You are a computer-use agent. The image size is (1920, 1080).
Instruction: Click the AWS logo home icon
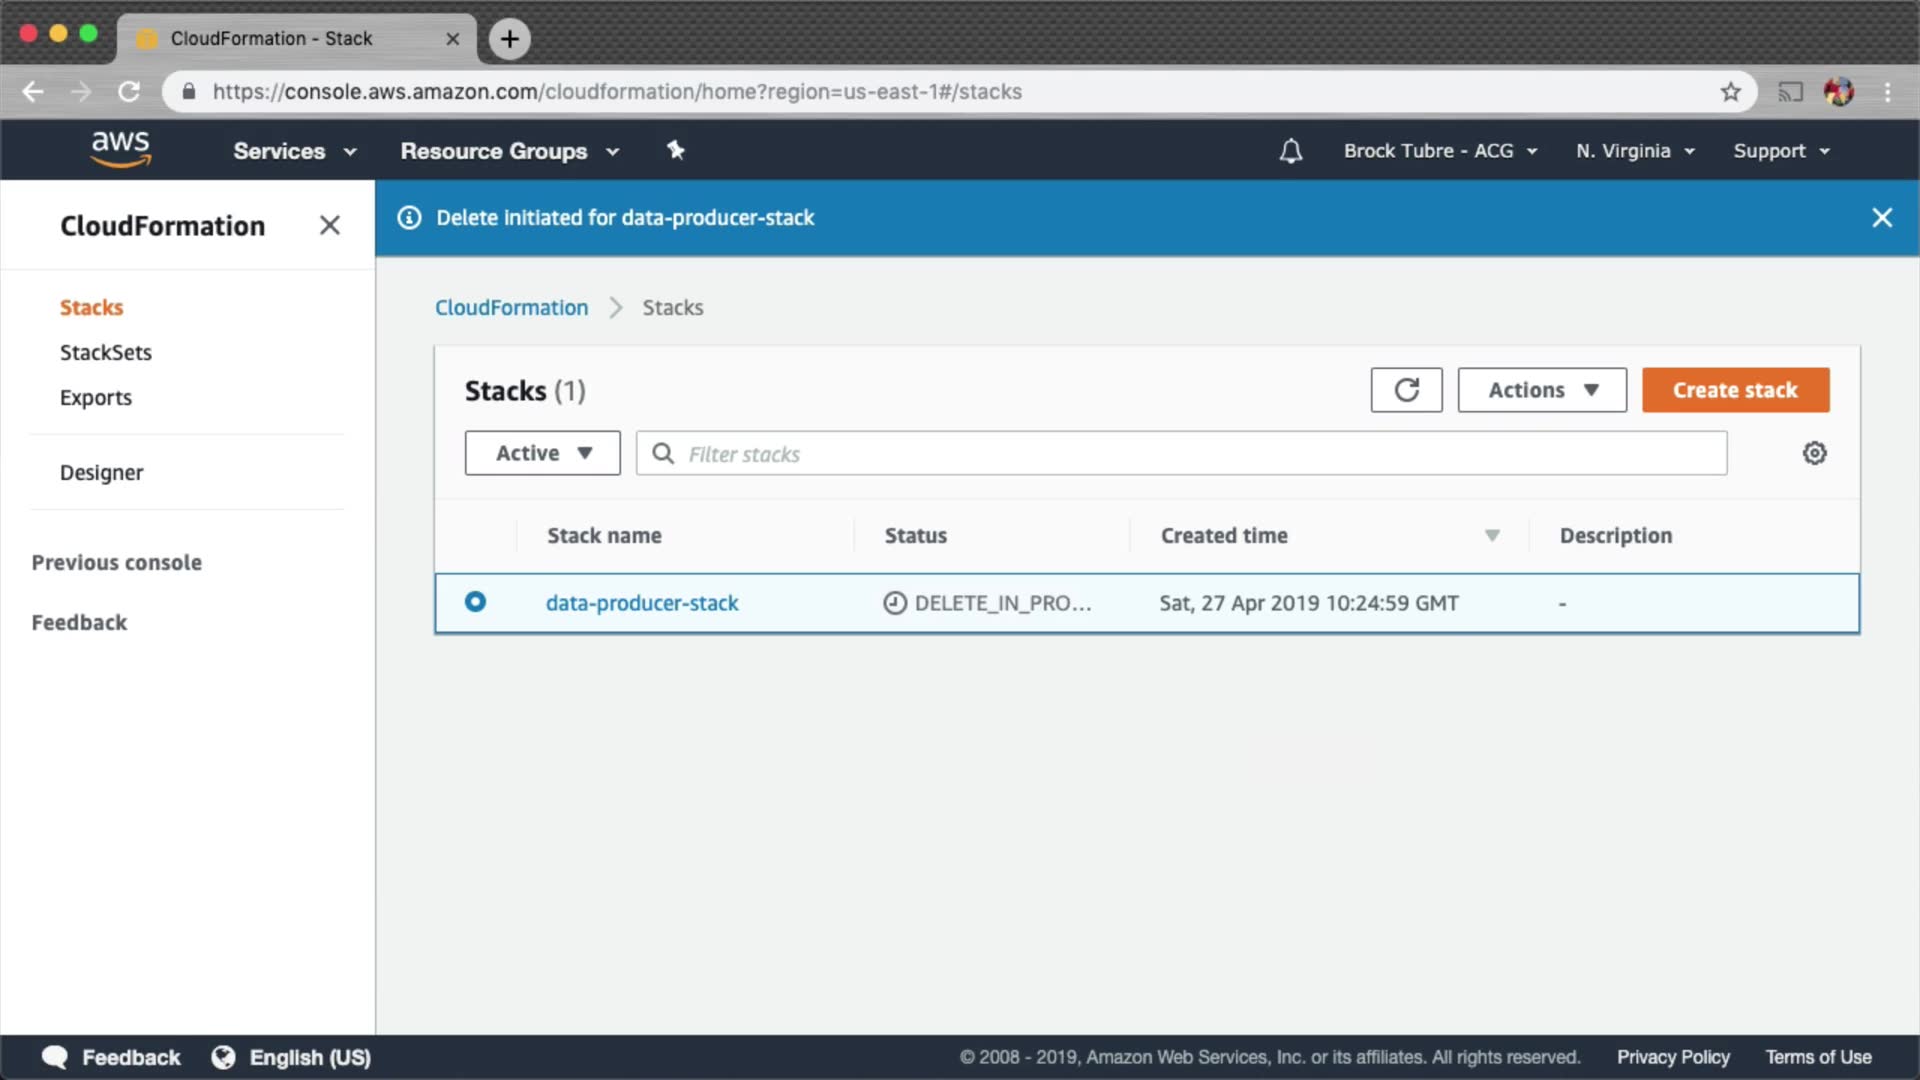click(121, 149)
